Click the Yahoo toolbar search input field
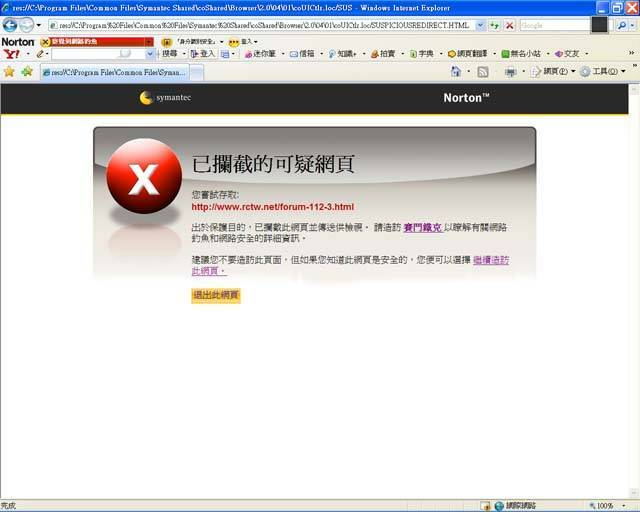This screenshot has width=640, height=512. click(98, 54)
